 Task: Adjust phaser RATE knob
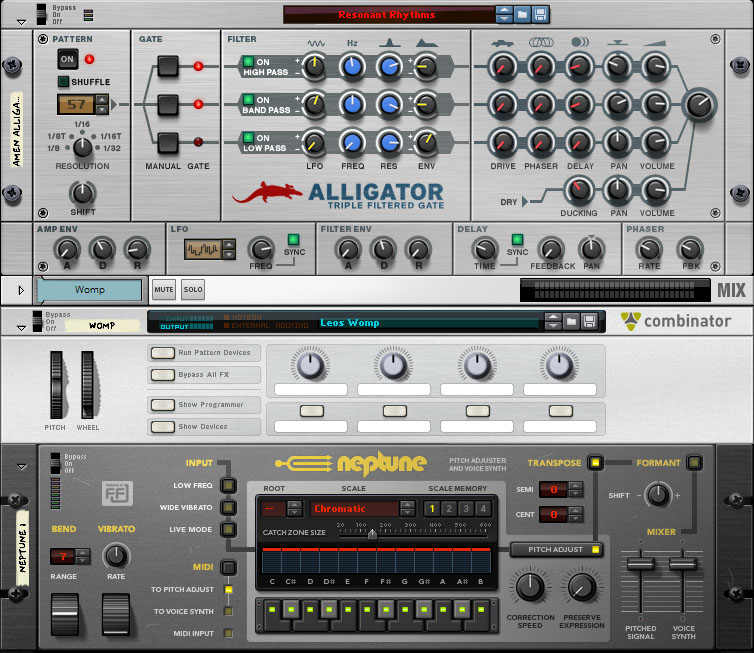pyautogui.click(x=649, y=250)
